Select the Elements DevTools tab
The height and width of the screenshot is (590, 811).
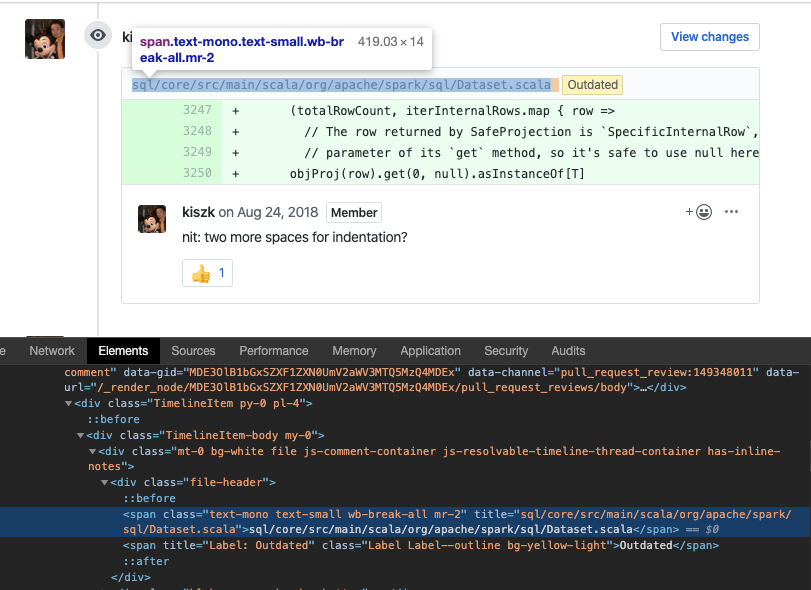[123, 351]
